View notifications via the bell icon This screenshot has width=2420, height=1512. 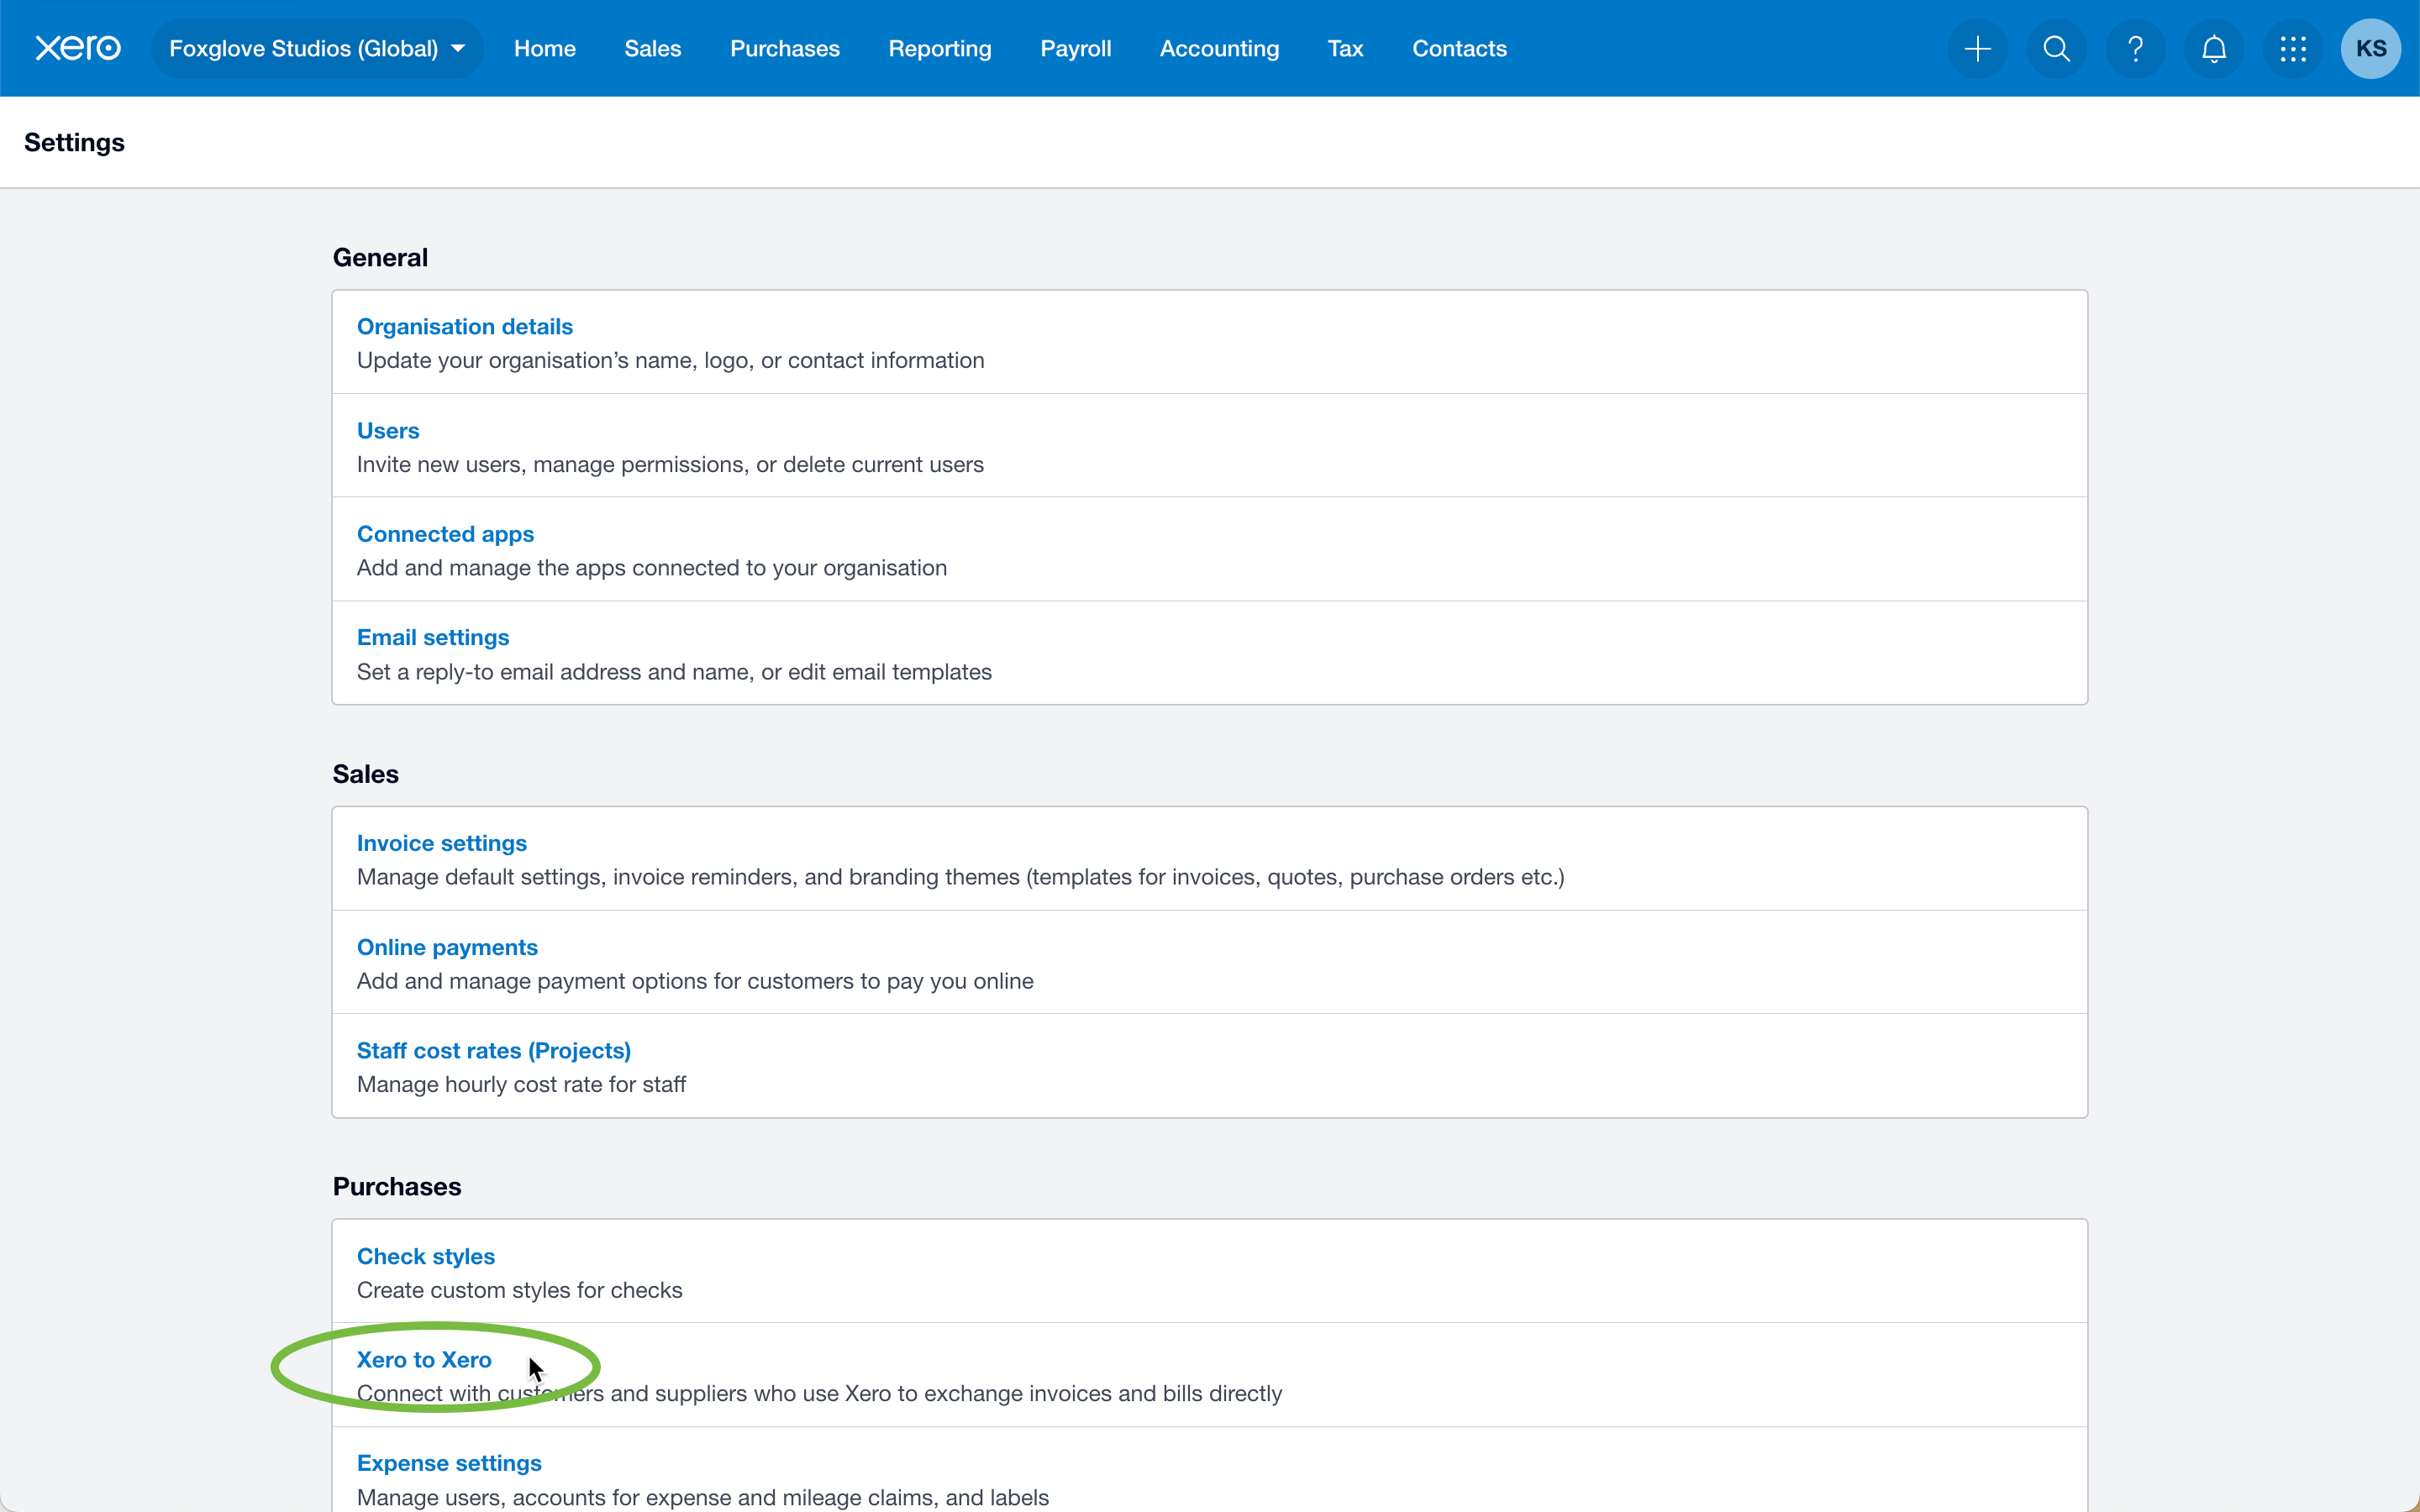tap(2213, 47)
